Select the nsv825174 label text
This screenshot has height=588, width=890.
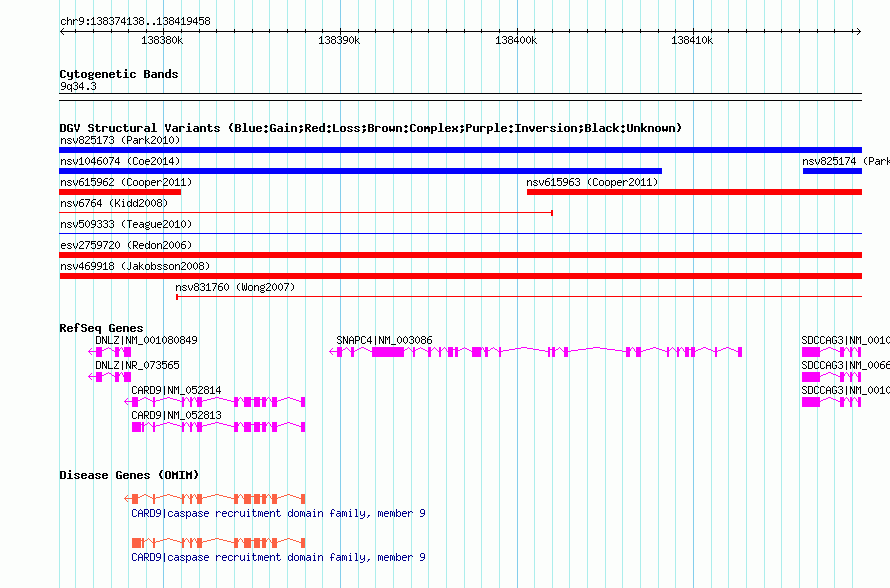tap(846, 161)
